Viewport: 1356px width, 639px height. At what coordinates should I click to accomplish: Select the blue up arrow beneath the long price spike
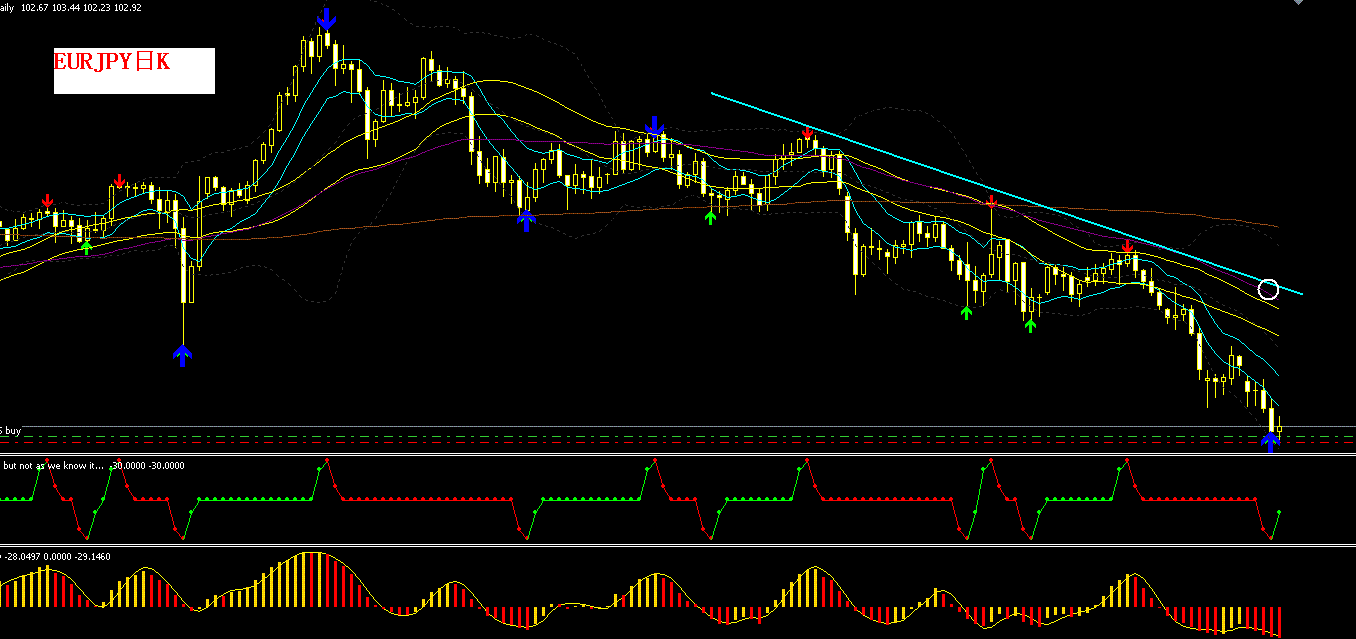pos(183,355)
